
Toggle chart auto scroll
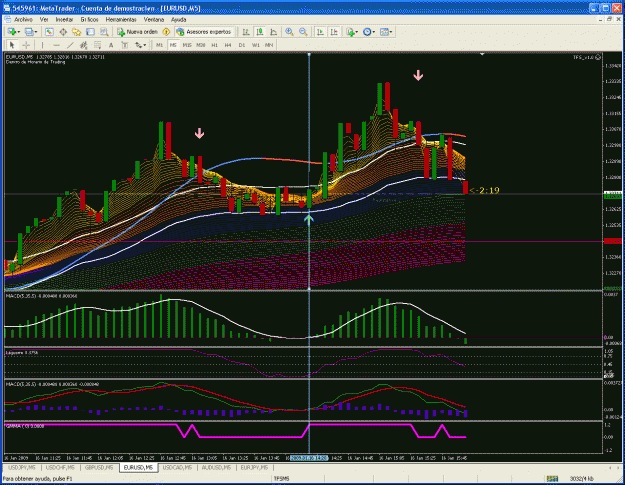click(x=320, y=32)
